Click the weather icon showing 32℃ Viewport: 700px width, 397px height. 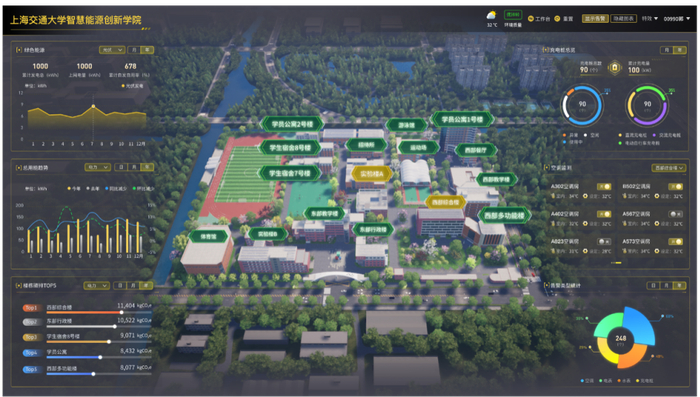coord(491,16)
